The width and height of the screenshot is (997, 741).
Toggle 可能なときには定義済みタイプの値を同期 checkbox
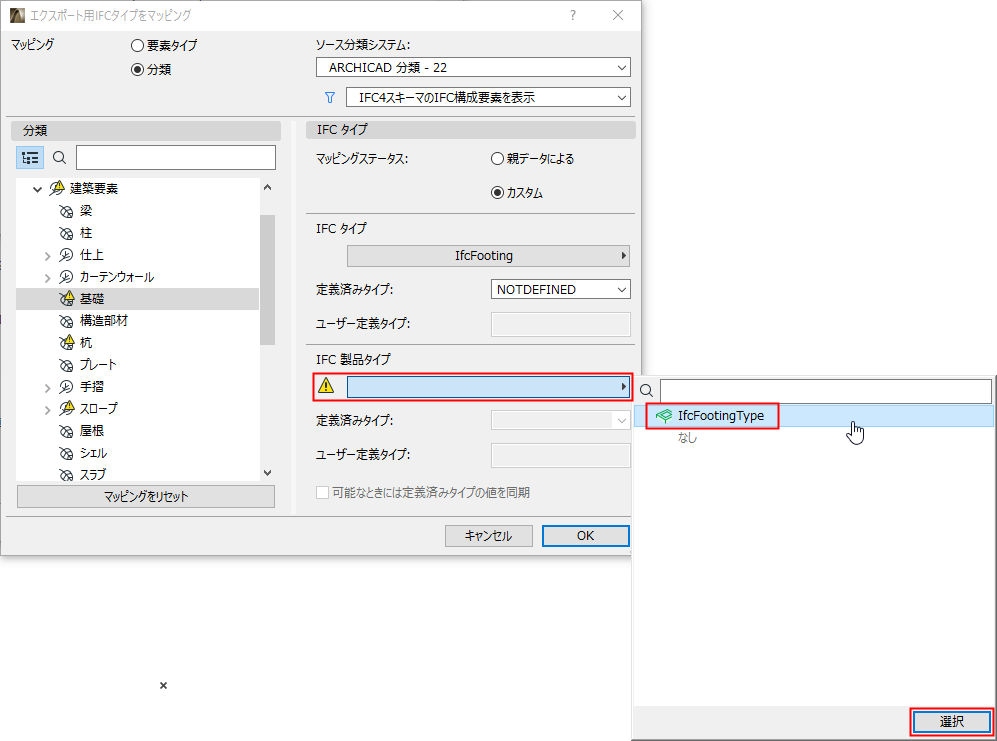322,493
